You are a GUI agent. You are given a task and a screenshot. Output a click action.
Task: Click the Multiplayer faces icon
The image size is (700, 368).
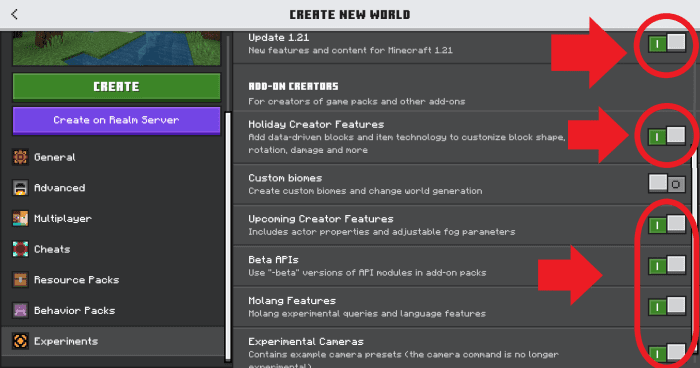(20, 218)
